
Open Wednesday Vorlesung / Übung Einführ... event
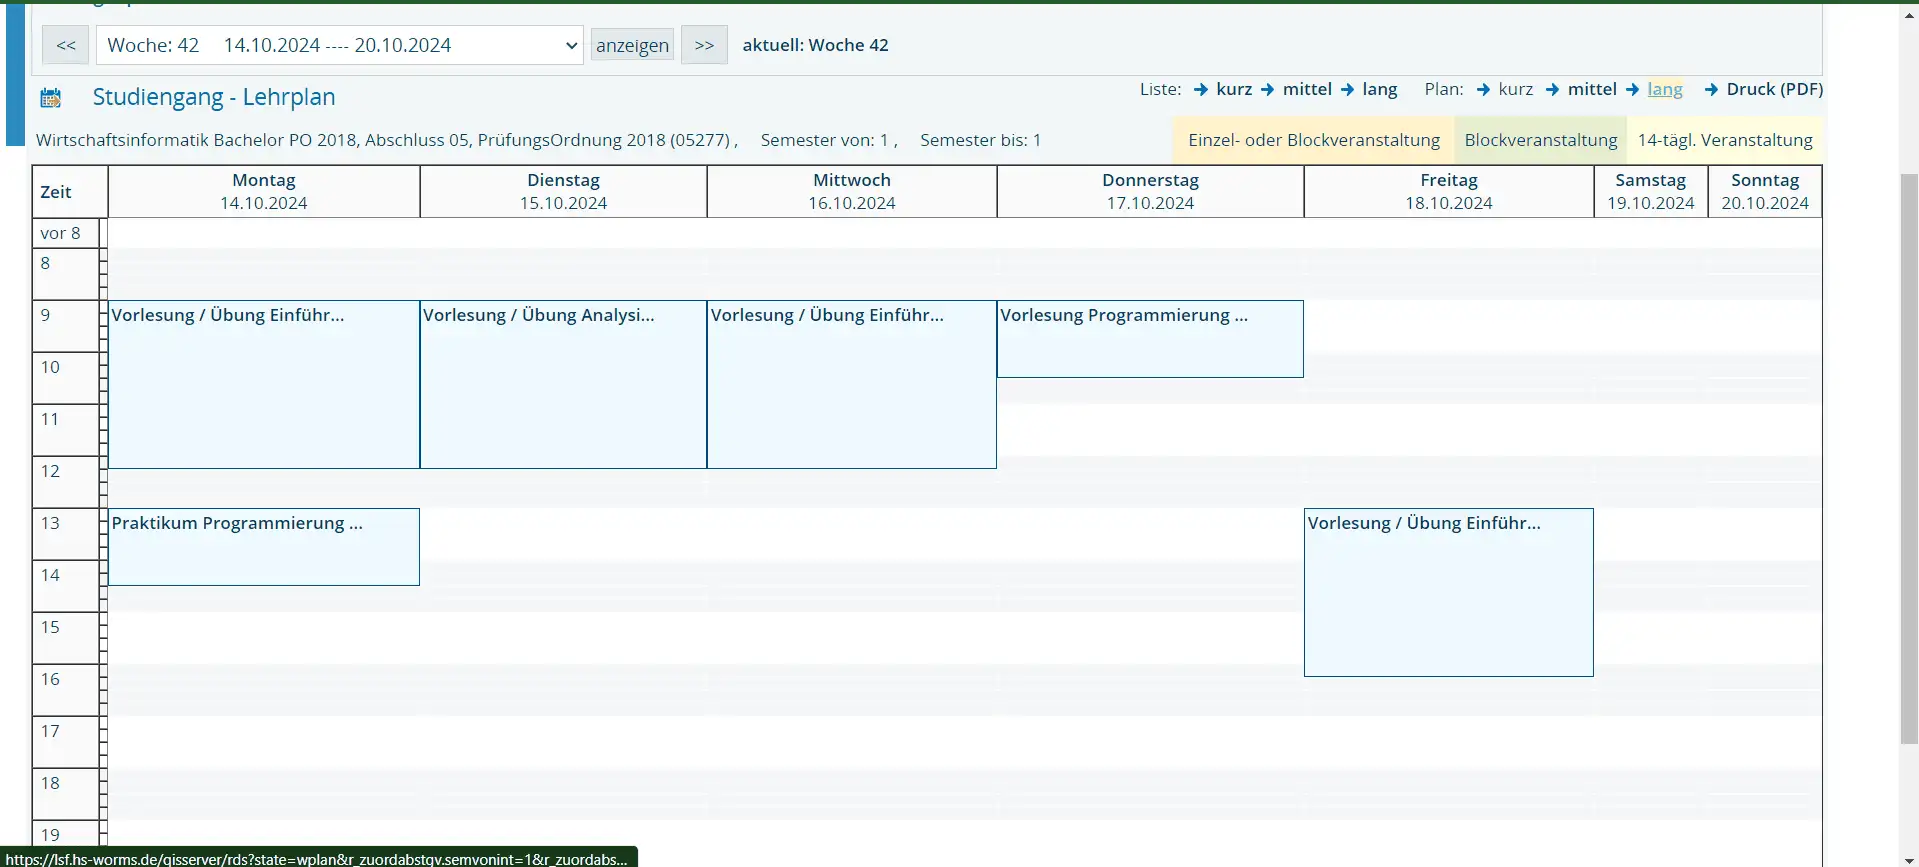[827, 315]
